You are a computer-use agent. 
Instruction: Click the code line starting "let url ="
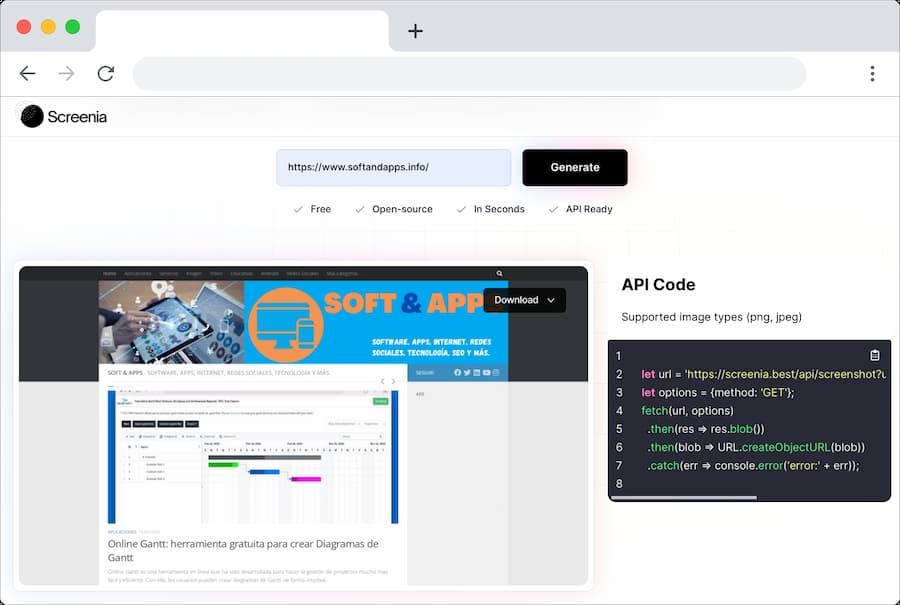click(763, 374)
